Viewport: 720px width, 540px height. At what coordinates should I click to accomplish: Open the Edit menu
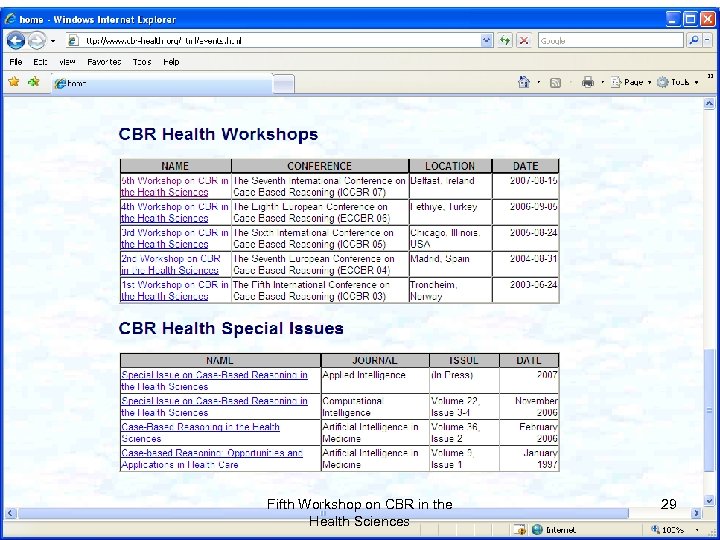40,62
